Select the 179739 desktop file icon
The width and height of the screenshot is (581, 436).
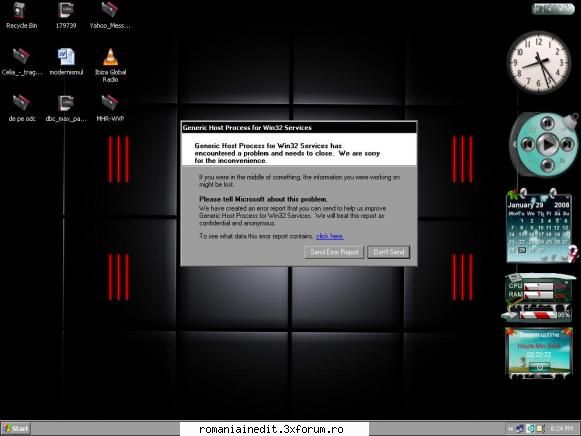coord(66,15)
